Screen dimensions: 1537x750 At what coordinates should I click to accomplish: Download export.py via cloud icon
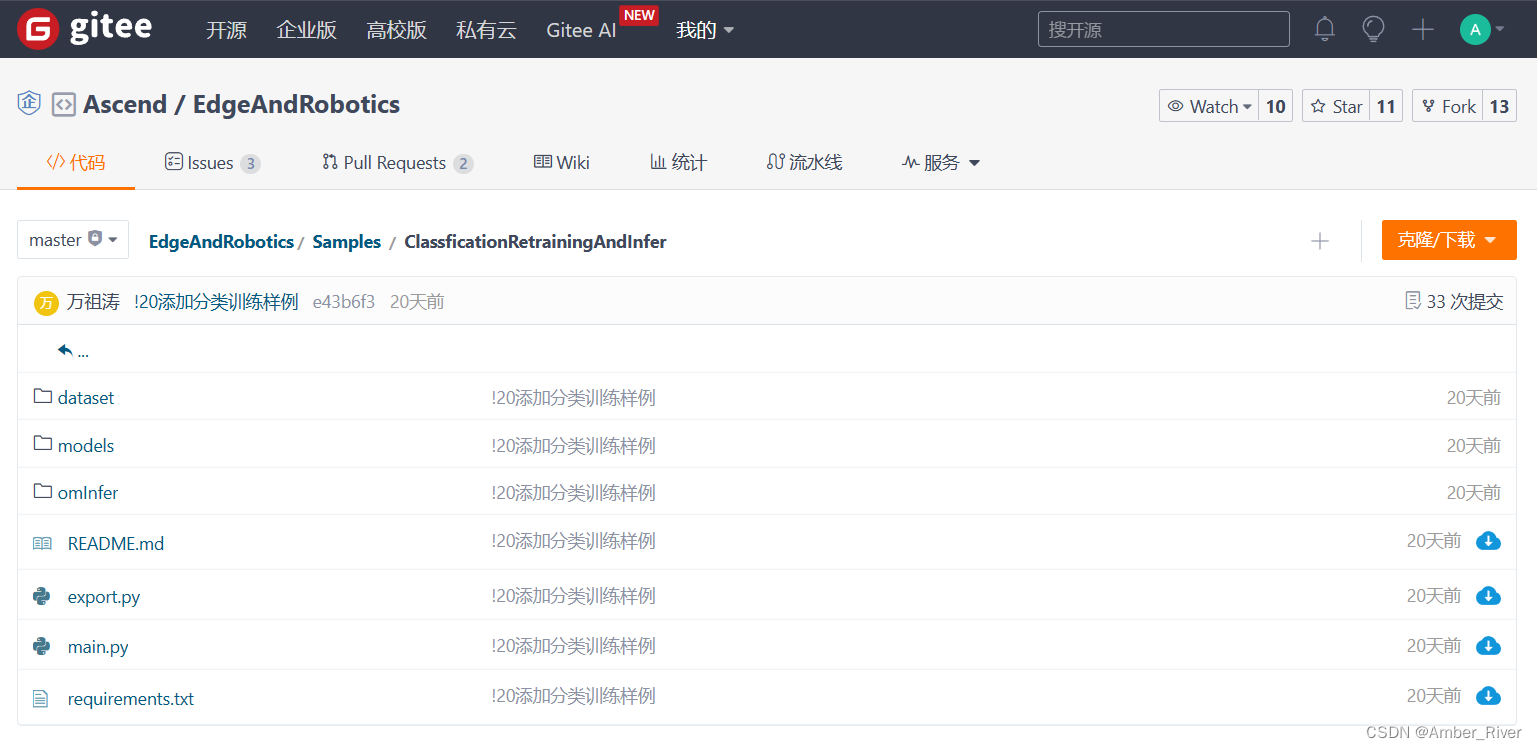point(1488,595)
